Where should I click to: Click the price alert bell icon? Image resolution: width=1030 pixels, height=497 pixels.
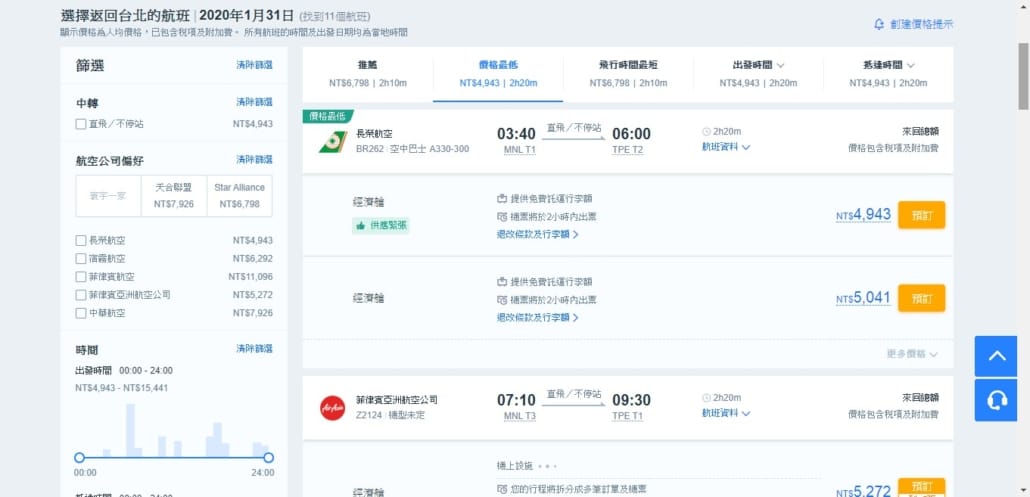pos(879,24)
